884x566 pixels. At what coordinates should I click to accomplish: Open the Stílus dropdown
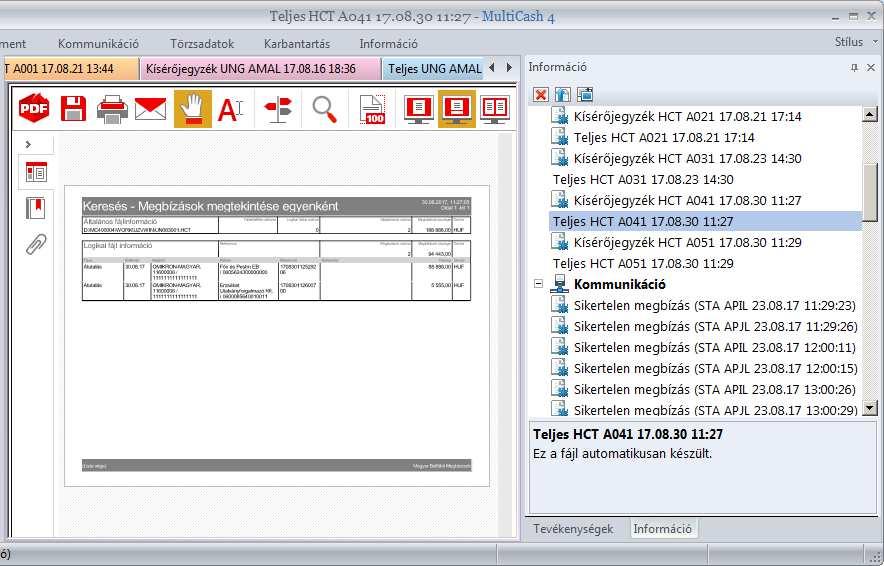coord(856,42)
